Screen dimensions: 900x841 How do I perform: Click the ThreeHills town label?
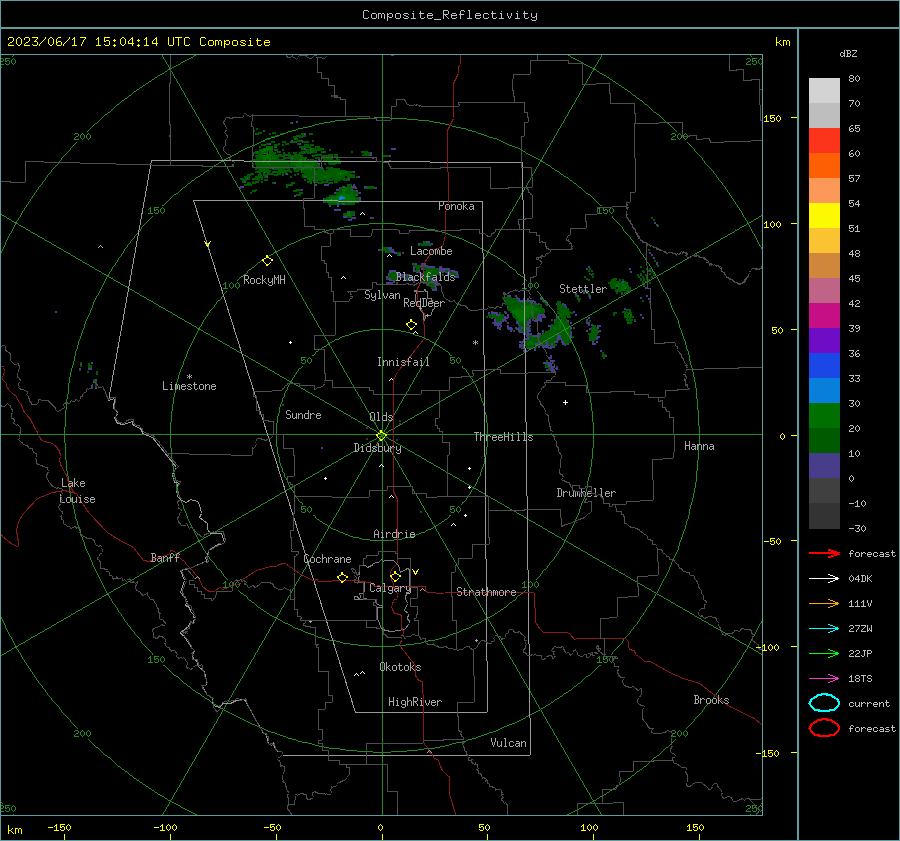click(x=503, y=437)
